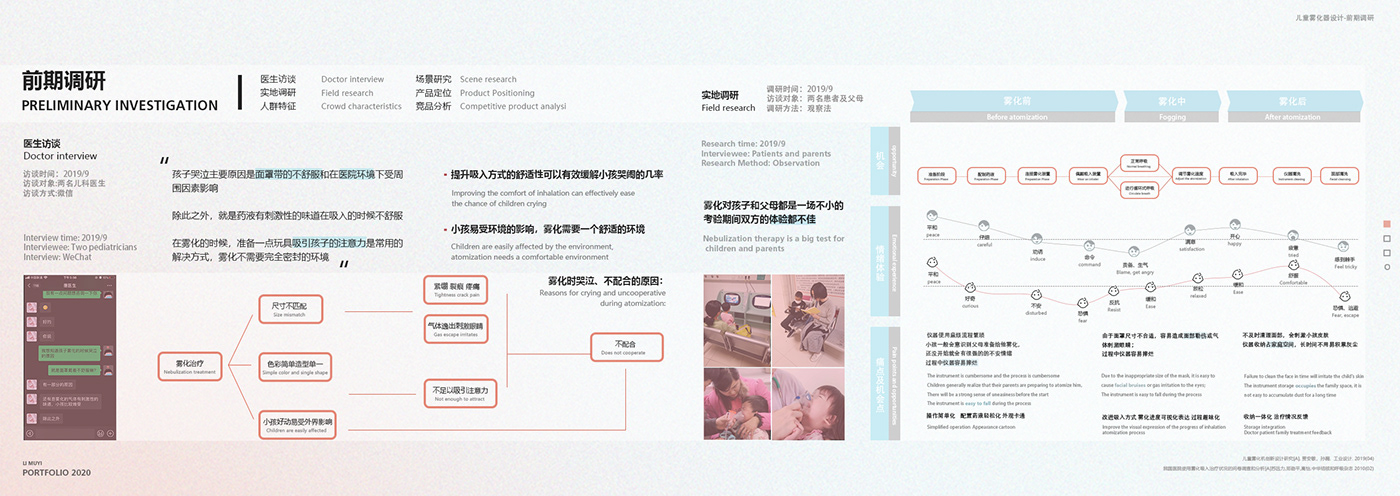Viewport: 1400px width, 496px height.
Task: Click the 'Wear an inhaler' flow box
Action: point(1088,176)
